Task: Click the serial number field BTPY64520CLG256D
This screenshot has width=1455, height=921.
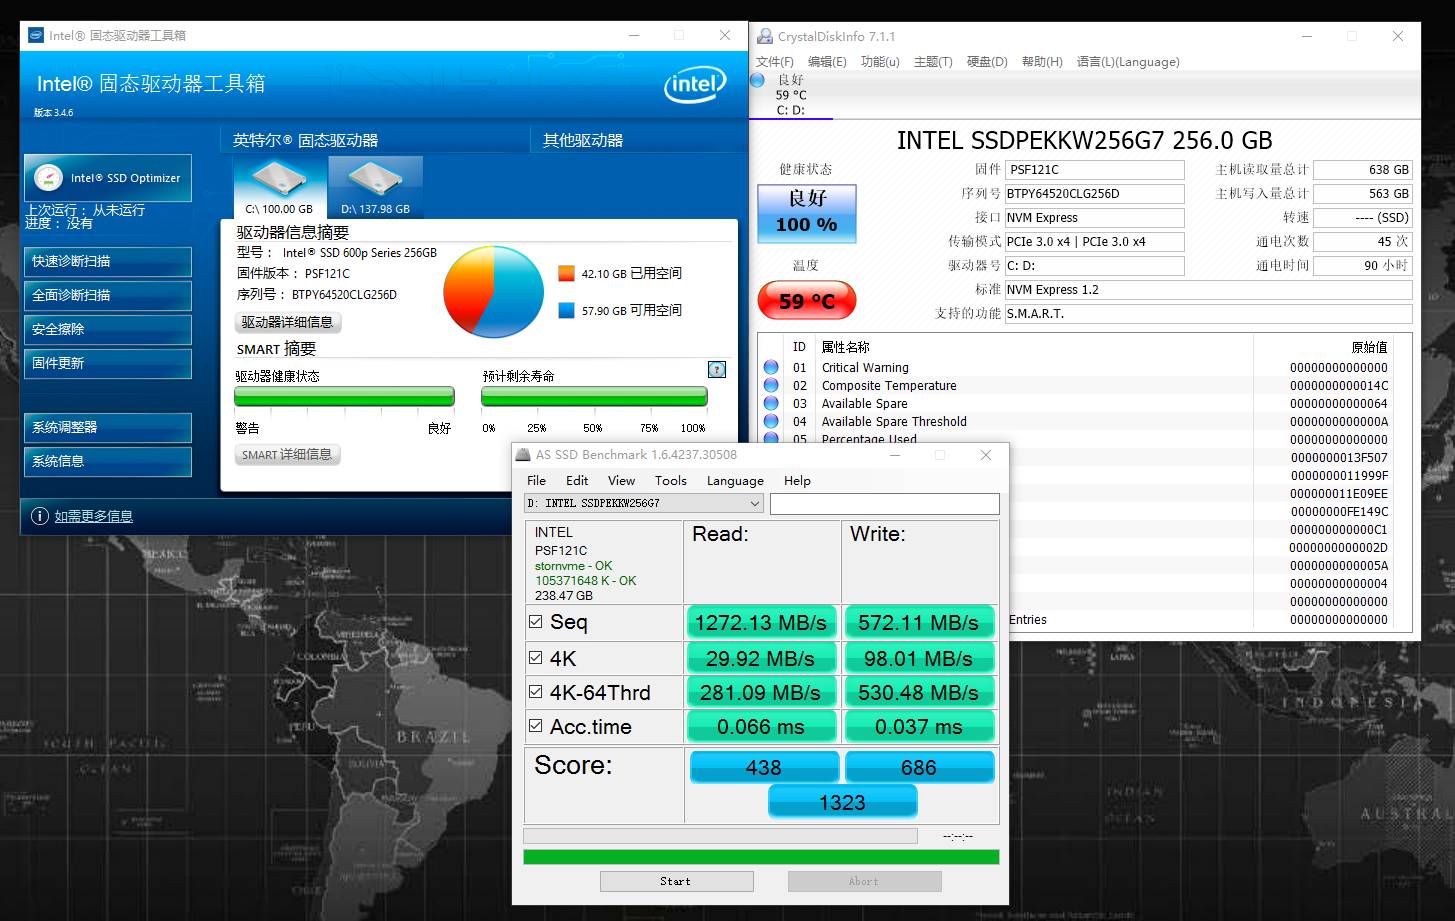Action: 1094,194
